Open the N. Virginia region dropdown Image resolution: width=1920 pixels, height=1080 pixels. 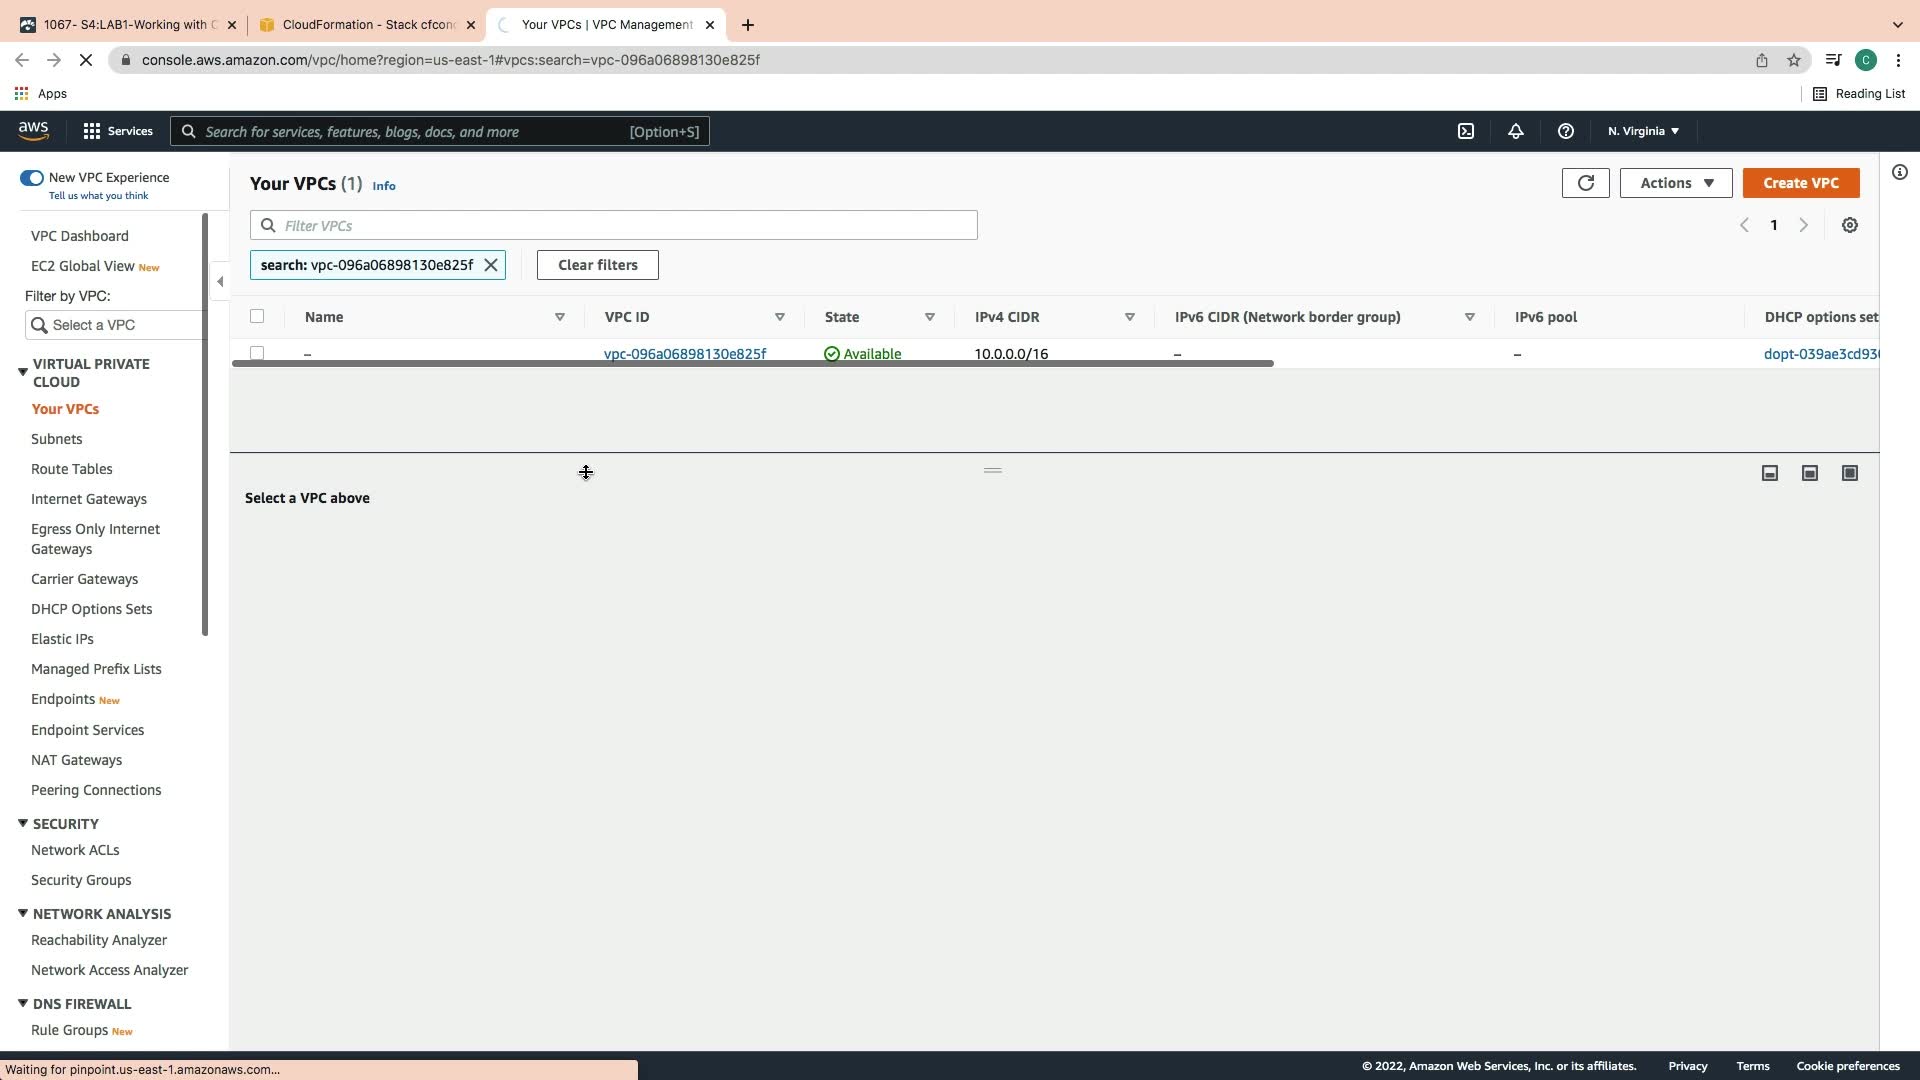[1643, 131]
